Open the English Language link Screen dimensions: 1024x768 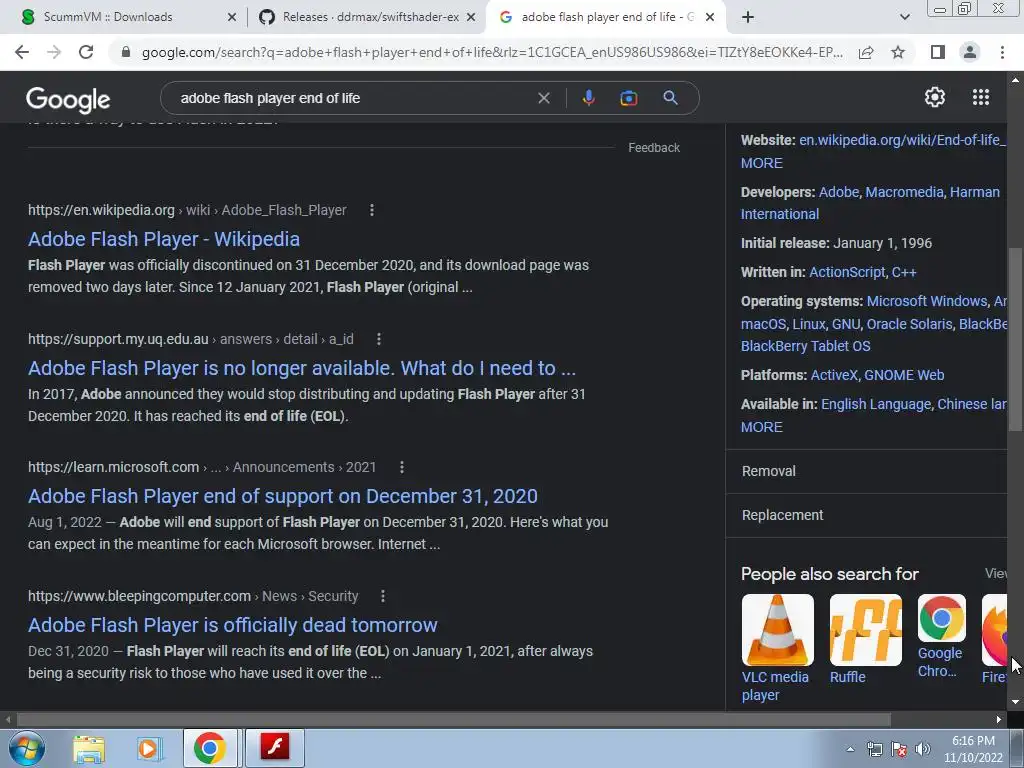(x=876, y=404)
